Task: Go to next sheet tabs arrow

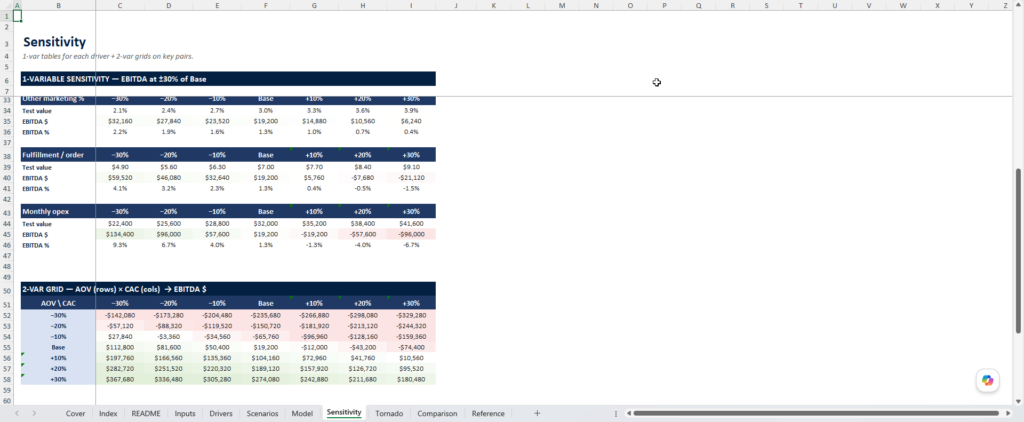Action: 34,414
